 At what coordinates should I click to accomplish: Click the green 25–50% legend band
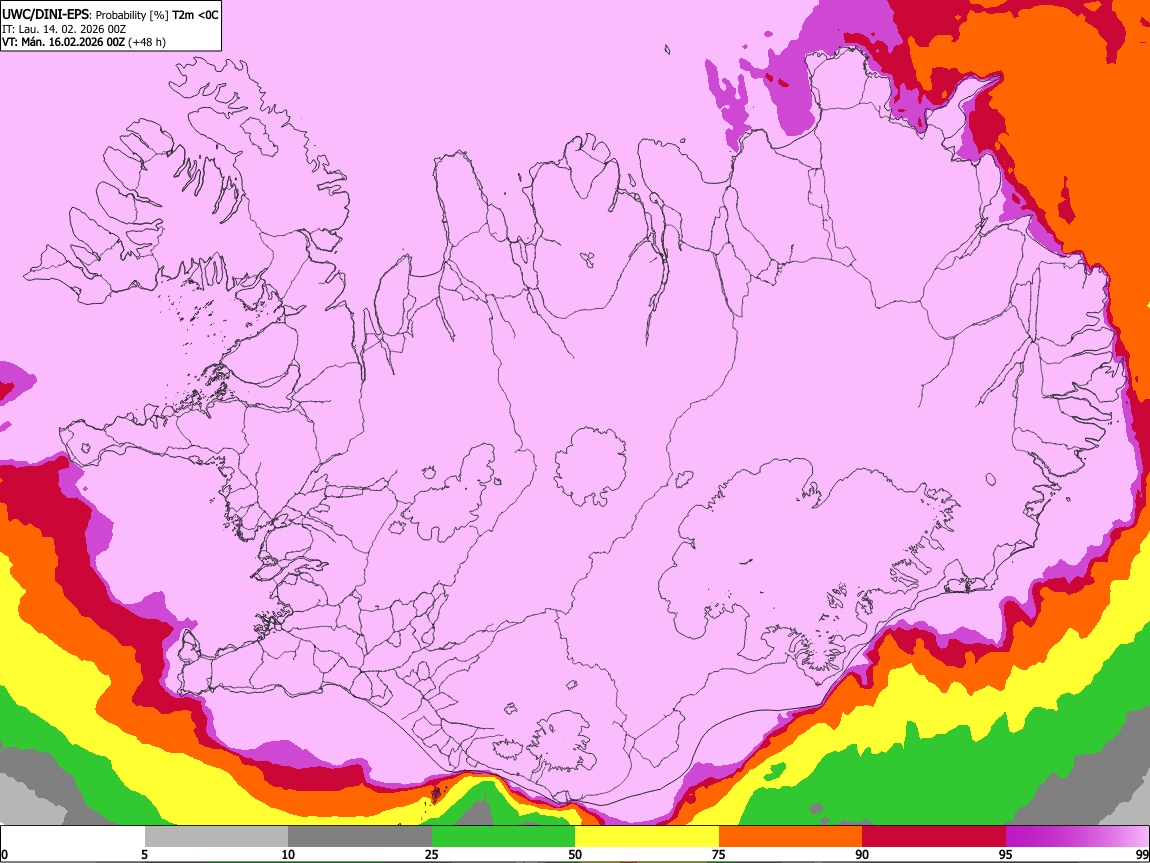click(503, 836)
